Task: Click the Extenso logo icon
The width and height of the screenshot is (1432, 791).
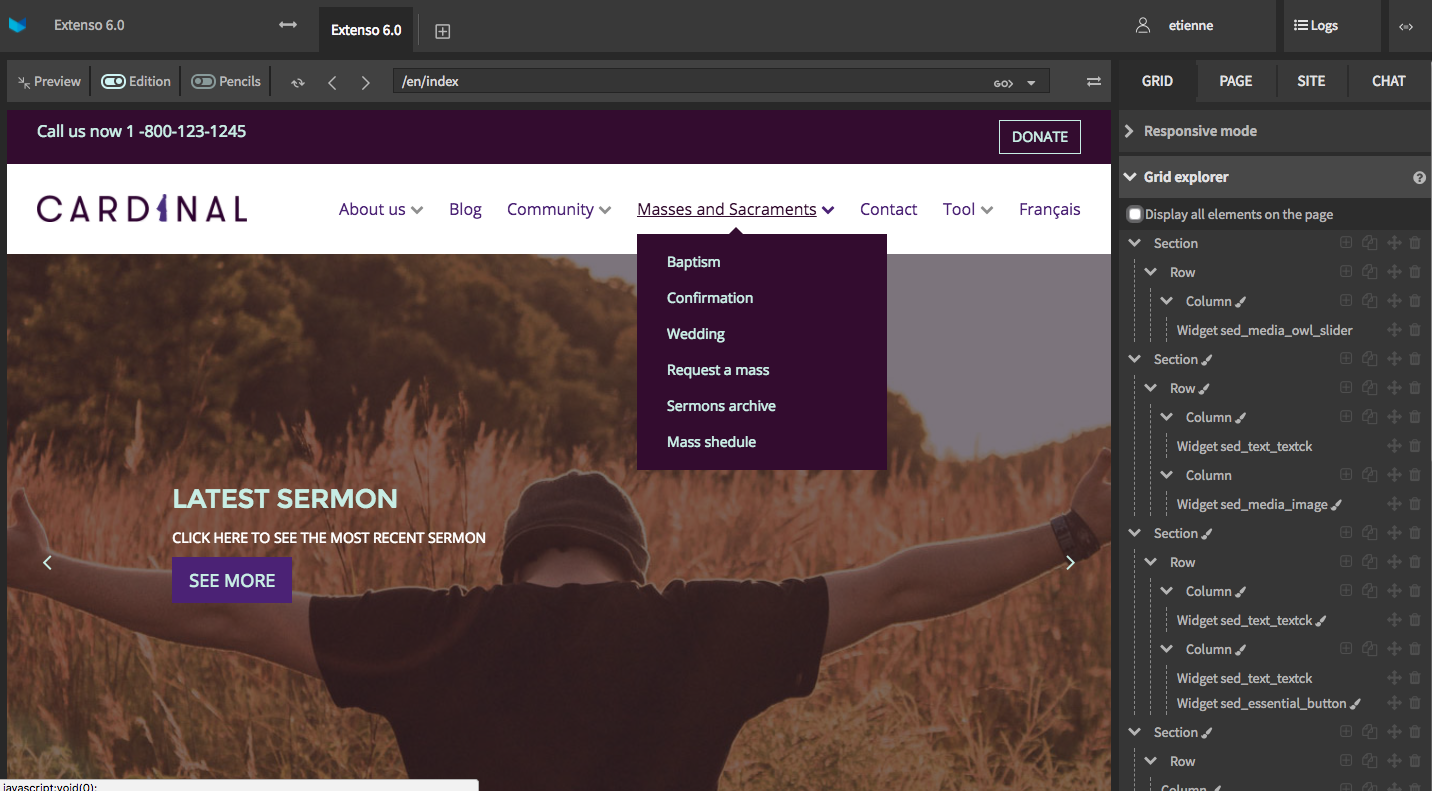Action: (17, 25)
